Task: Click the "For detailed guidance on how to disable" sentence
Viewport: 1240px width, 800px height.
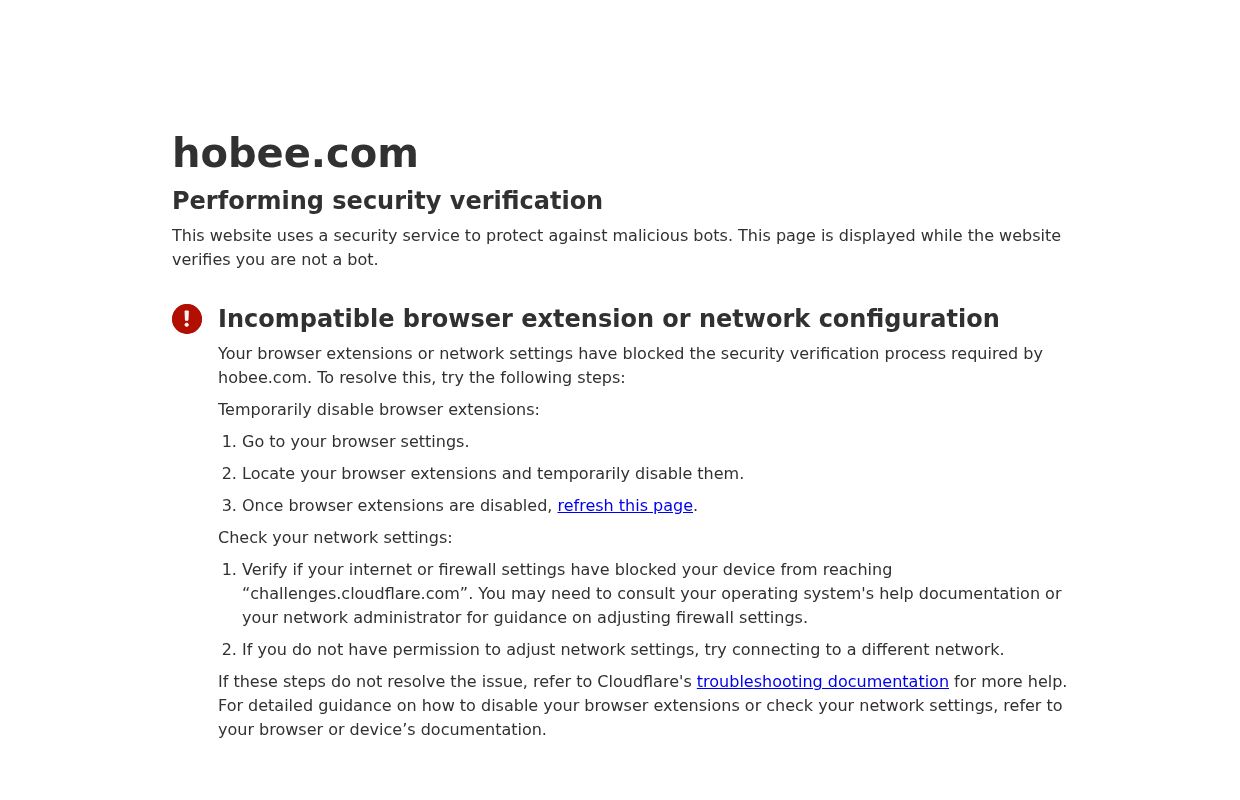Action: (640, 706)
